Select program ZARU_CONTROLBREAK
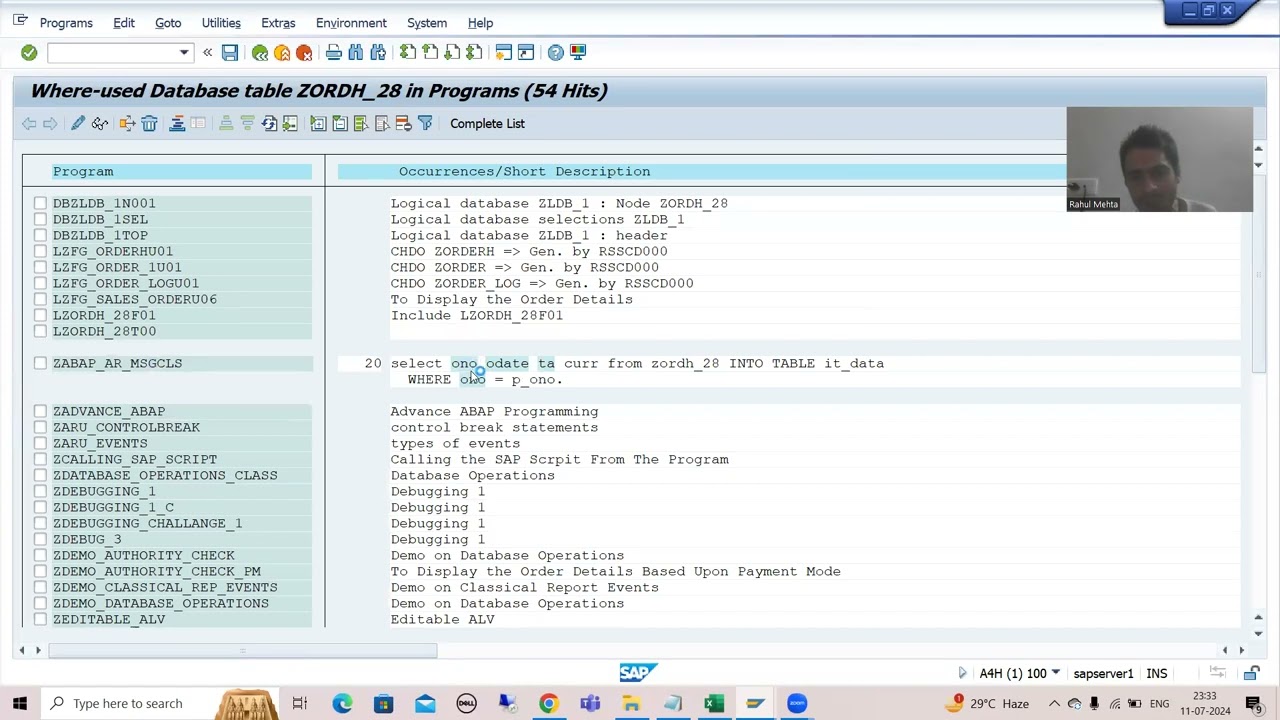Screen dimensions: 1280x720 tap(126, 427)
